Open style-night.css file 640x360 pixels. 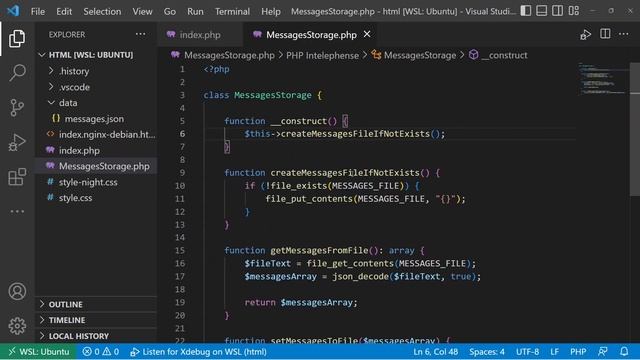96,182
